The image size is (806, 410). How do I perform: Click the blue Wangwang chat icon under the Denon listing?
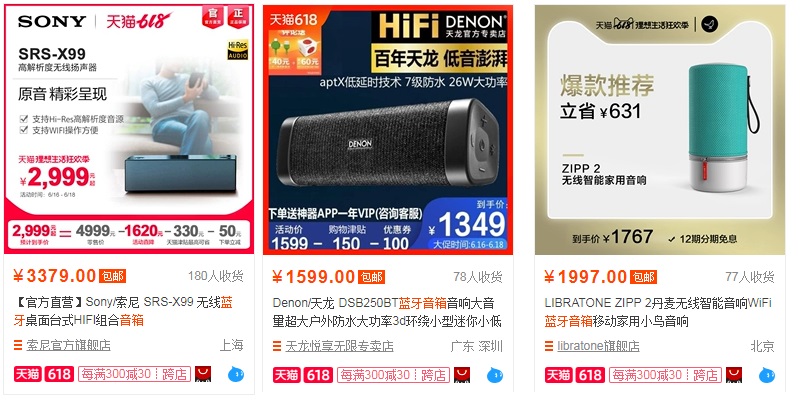click(x=495, y=375)
